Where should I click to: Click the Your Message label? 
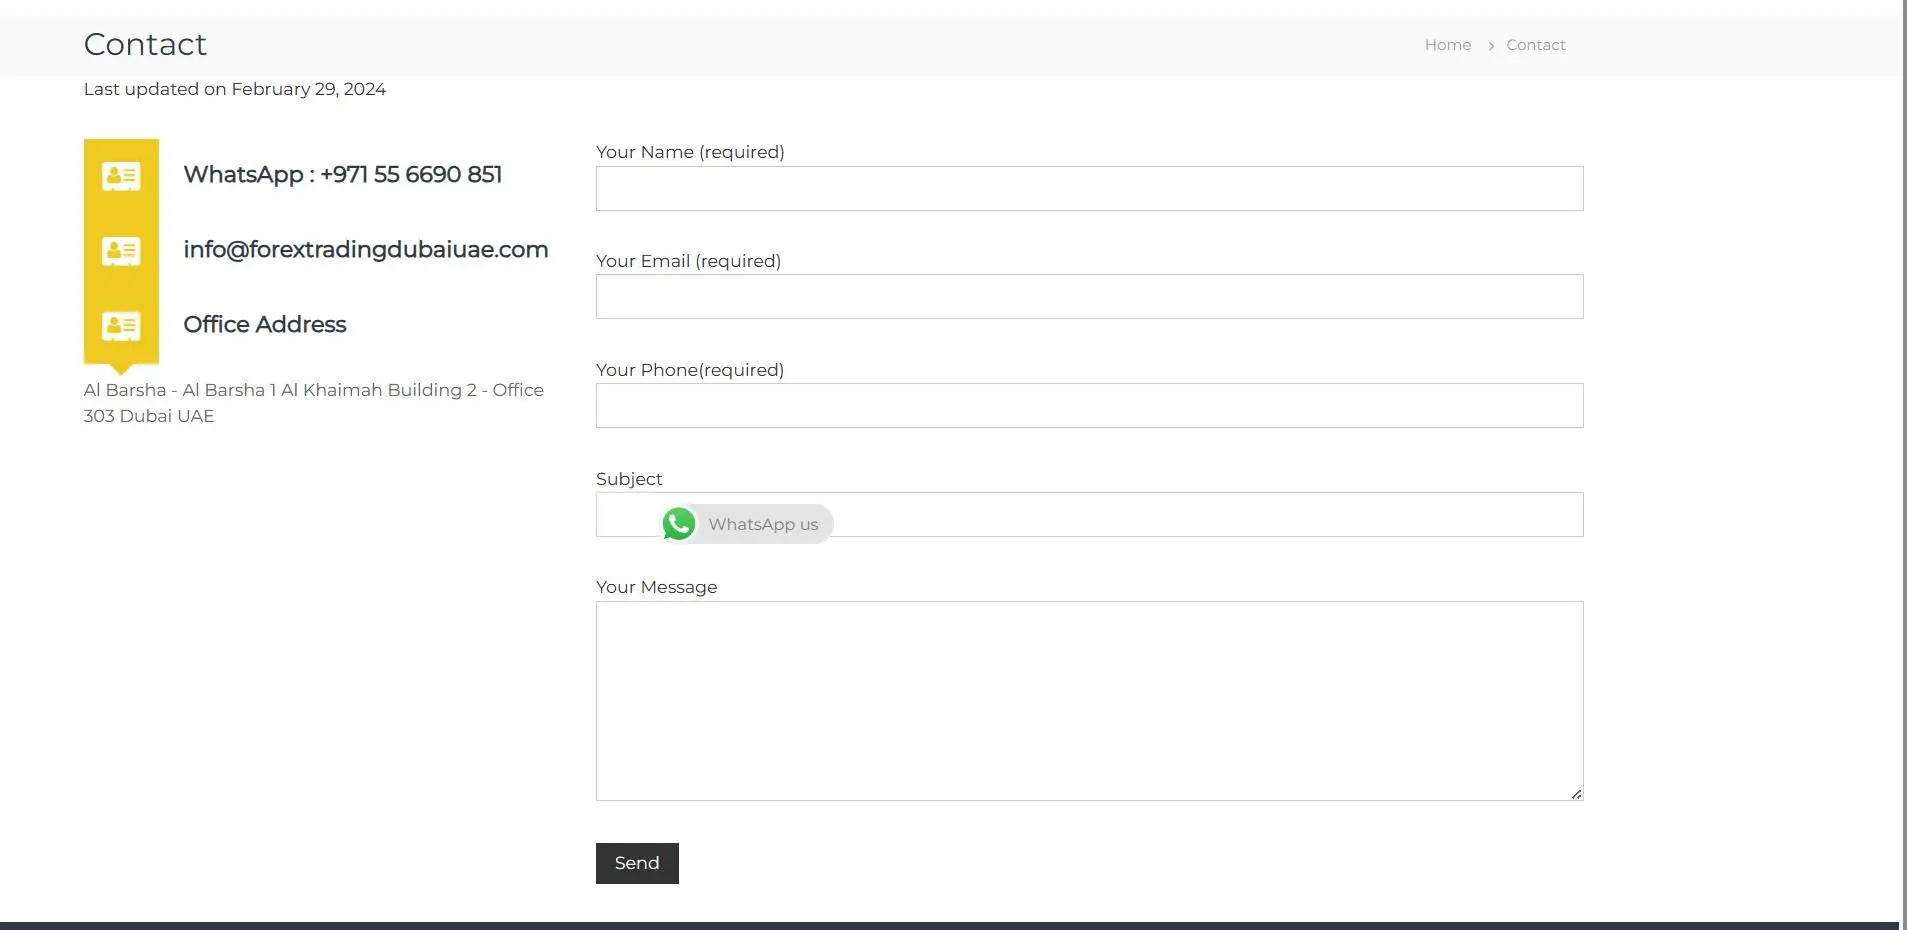[x=656, y=587]
